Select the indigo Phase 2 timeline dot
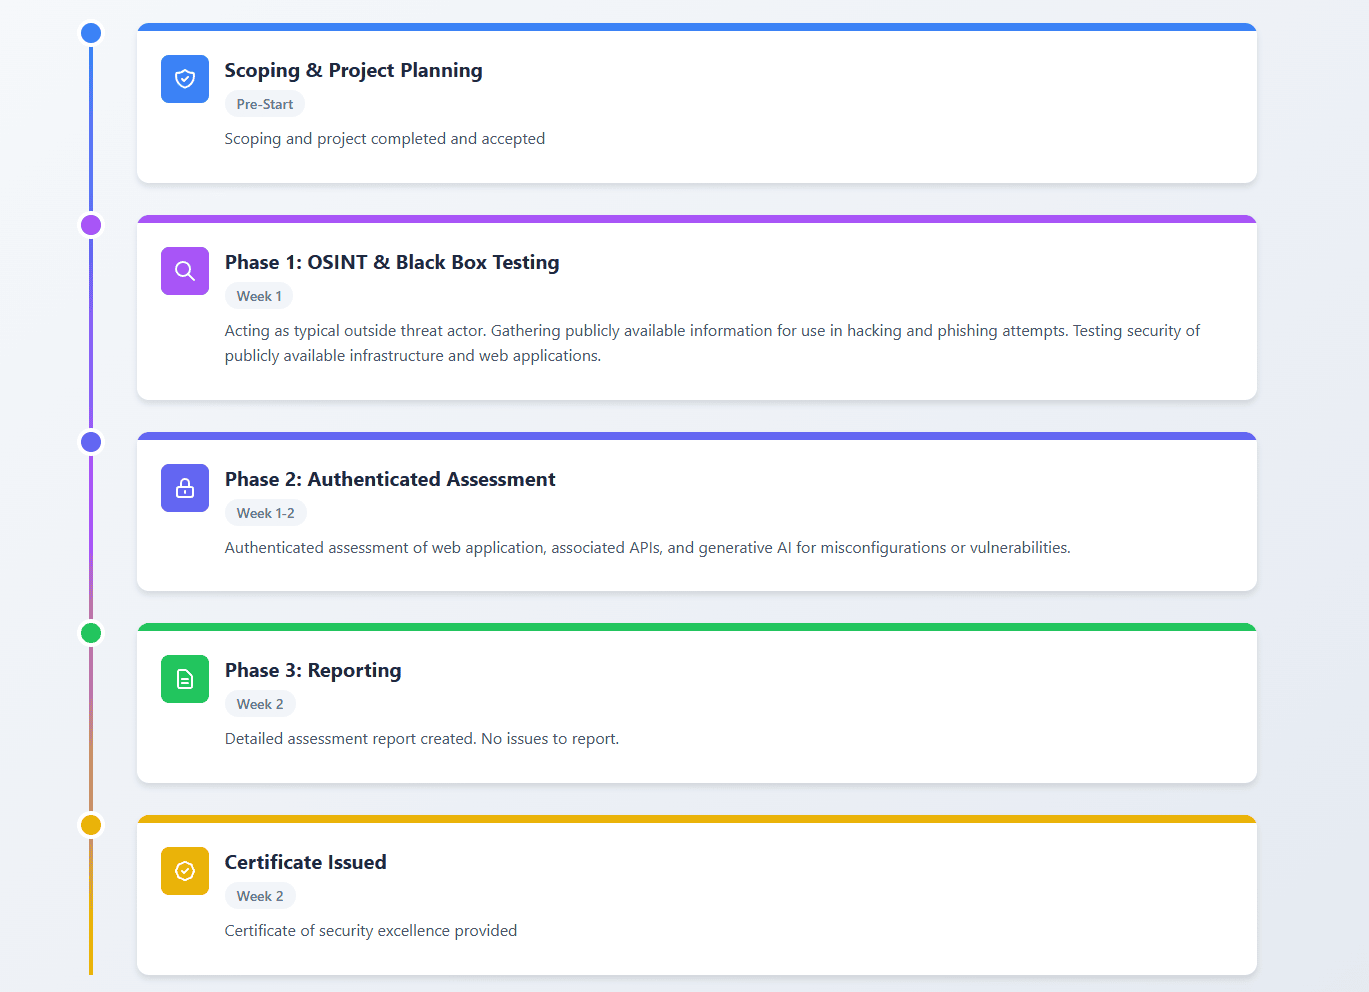 coord(91,442)
